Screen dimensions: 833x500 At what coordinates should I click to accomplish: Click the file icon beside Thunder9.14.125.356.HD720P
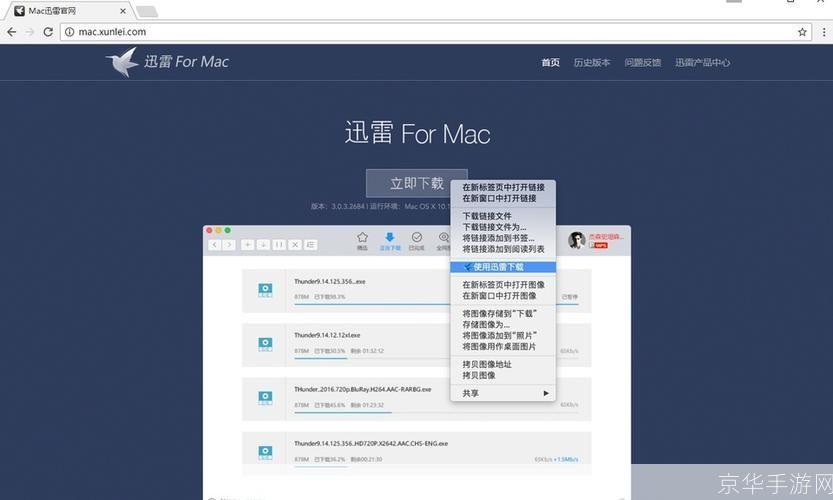[265, 452]
